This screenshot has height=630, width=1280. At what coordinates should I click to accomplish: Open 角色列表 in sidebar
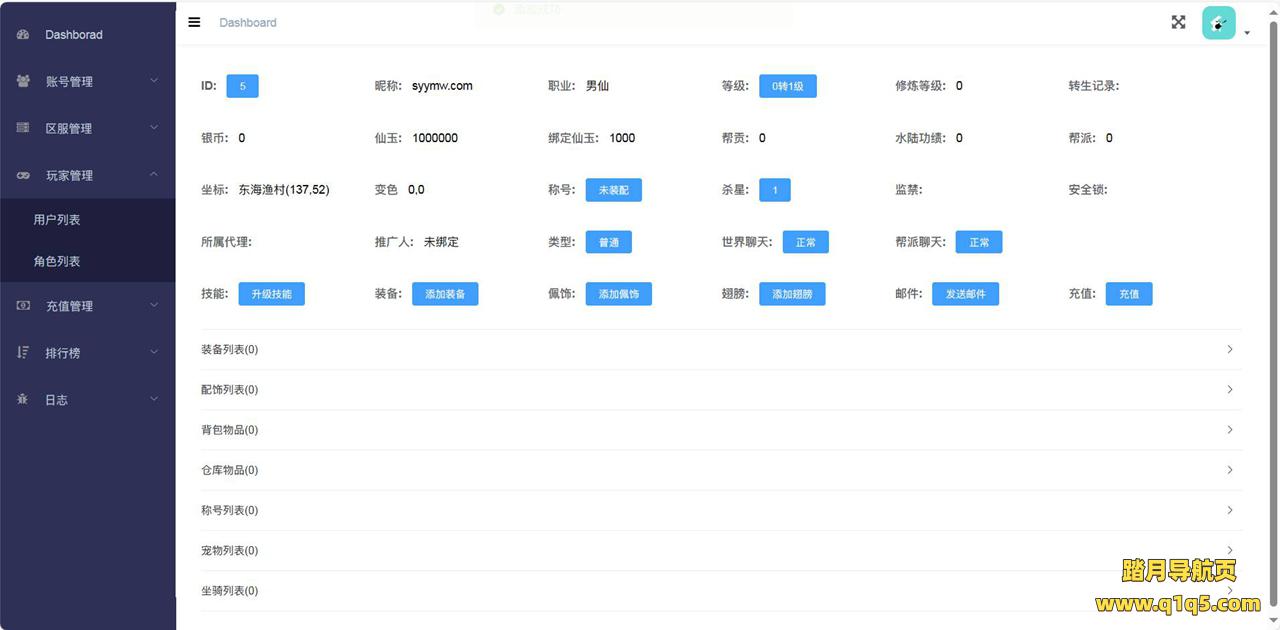pyautogui.click(x=57, y=261)
